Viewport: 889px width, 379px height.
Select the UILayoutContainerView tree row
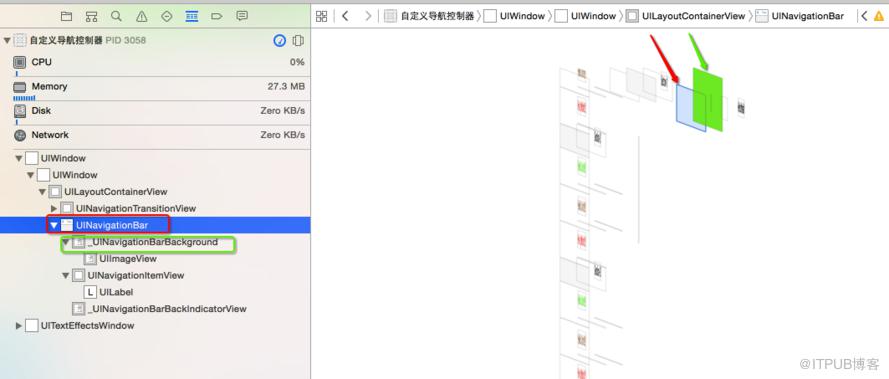click(x=155, y=192)
